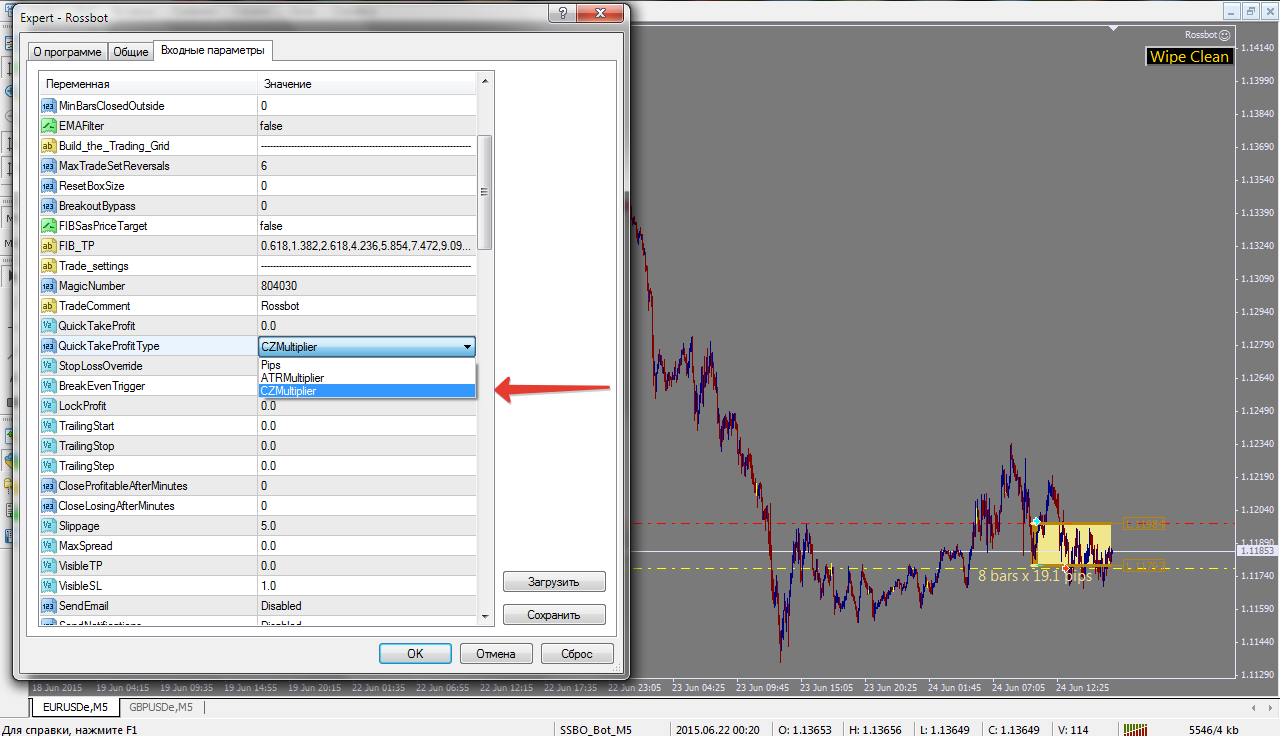Click the Значение column header
Viewport: 1280px width, 736px height.
pyautogui.click(x=367, y=84)
